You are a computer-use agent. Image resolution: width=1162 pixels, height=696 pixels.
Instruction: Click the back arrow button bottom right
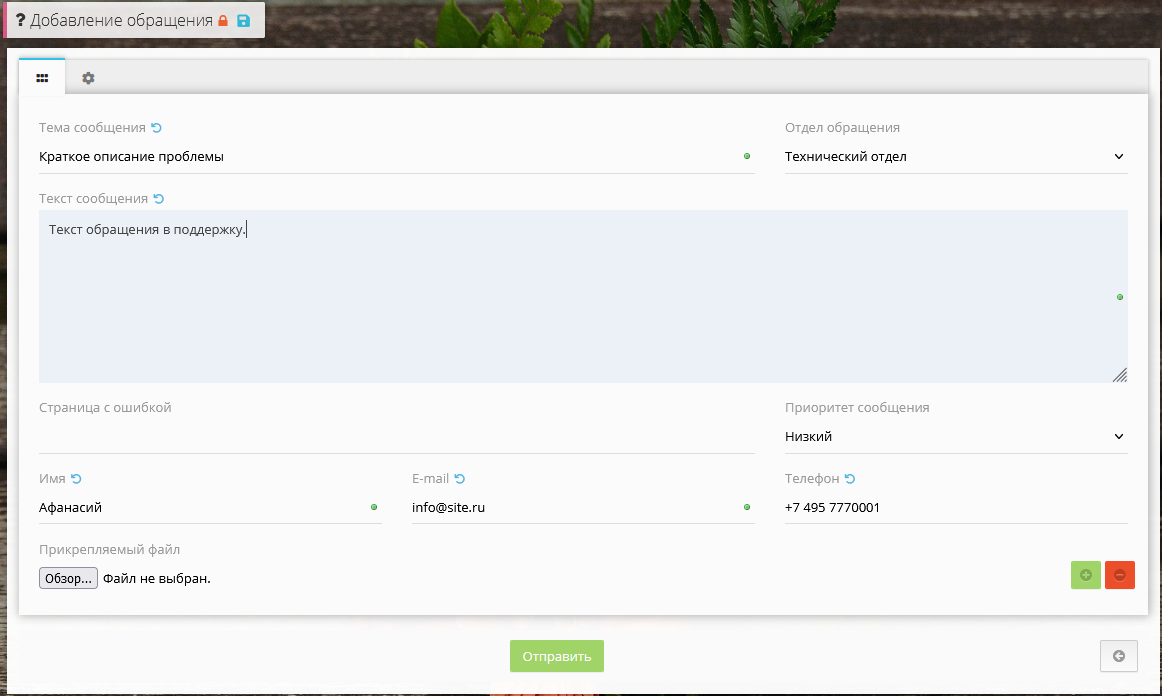tap(1119, 656)
